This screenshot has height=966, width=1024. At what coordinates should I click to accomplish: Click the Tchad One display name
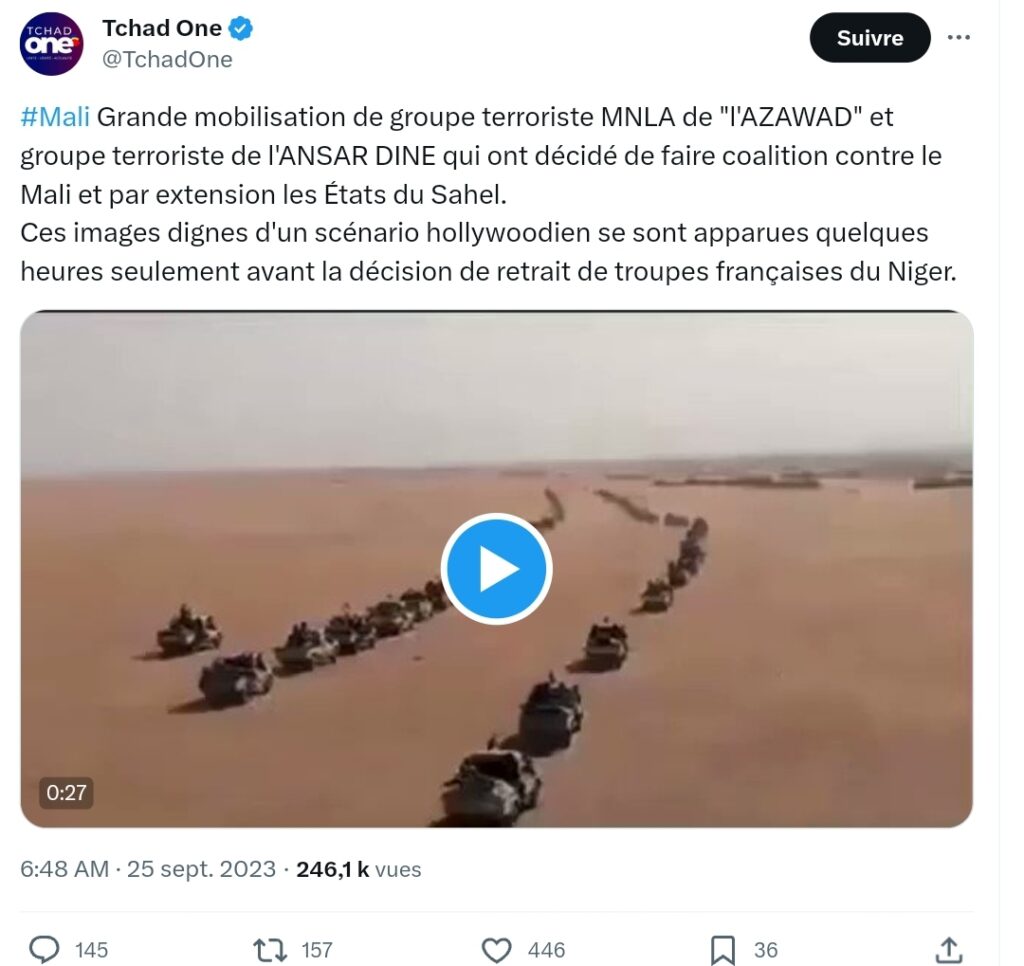[x=162, y=28]
